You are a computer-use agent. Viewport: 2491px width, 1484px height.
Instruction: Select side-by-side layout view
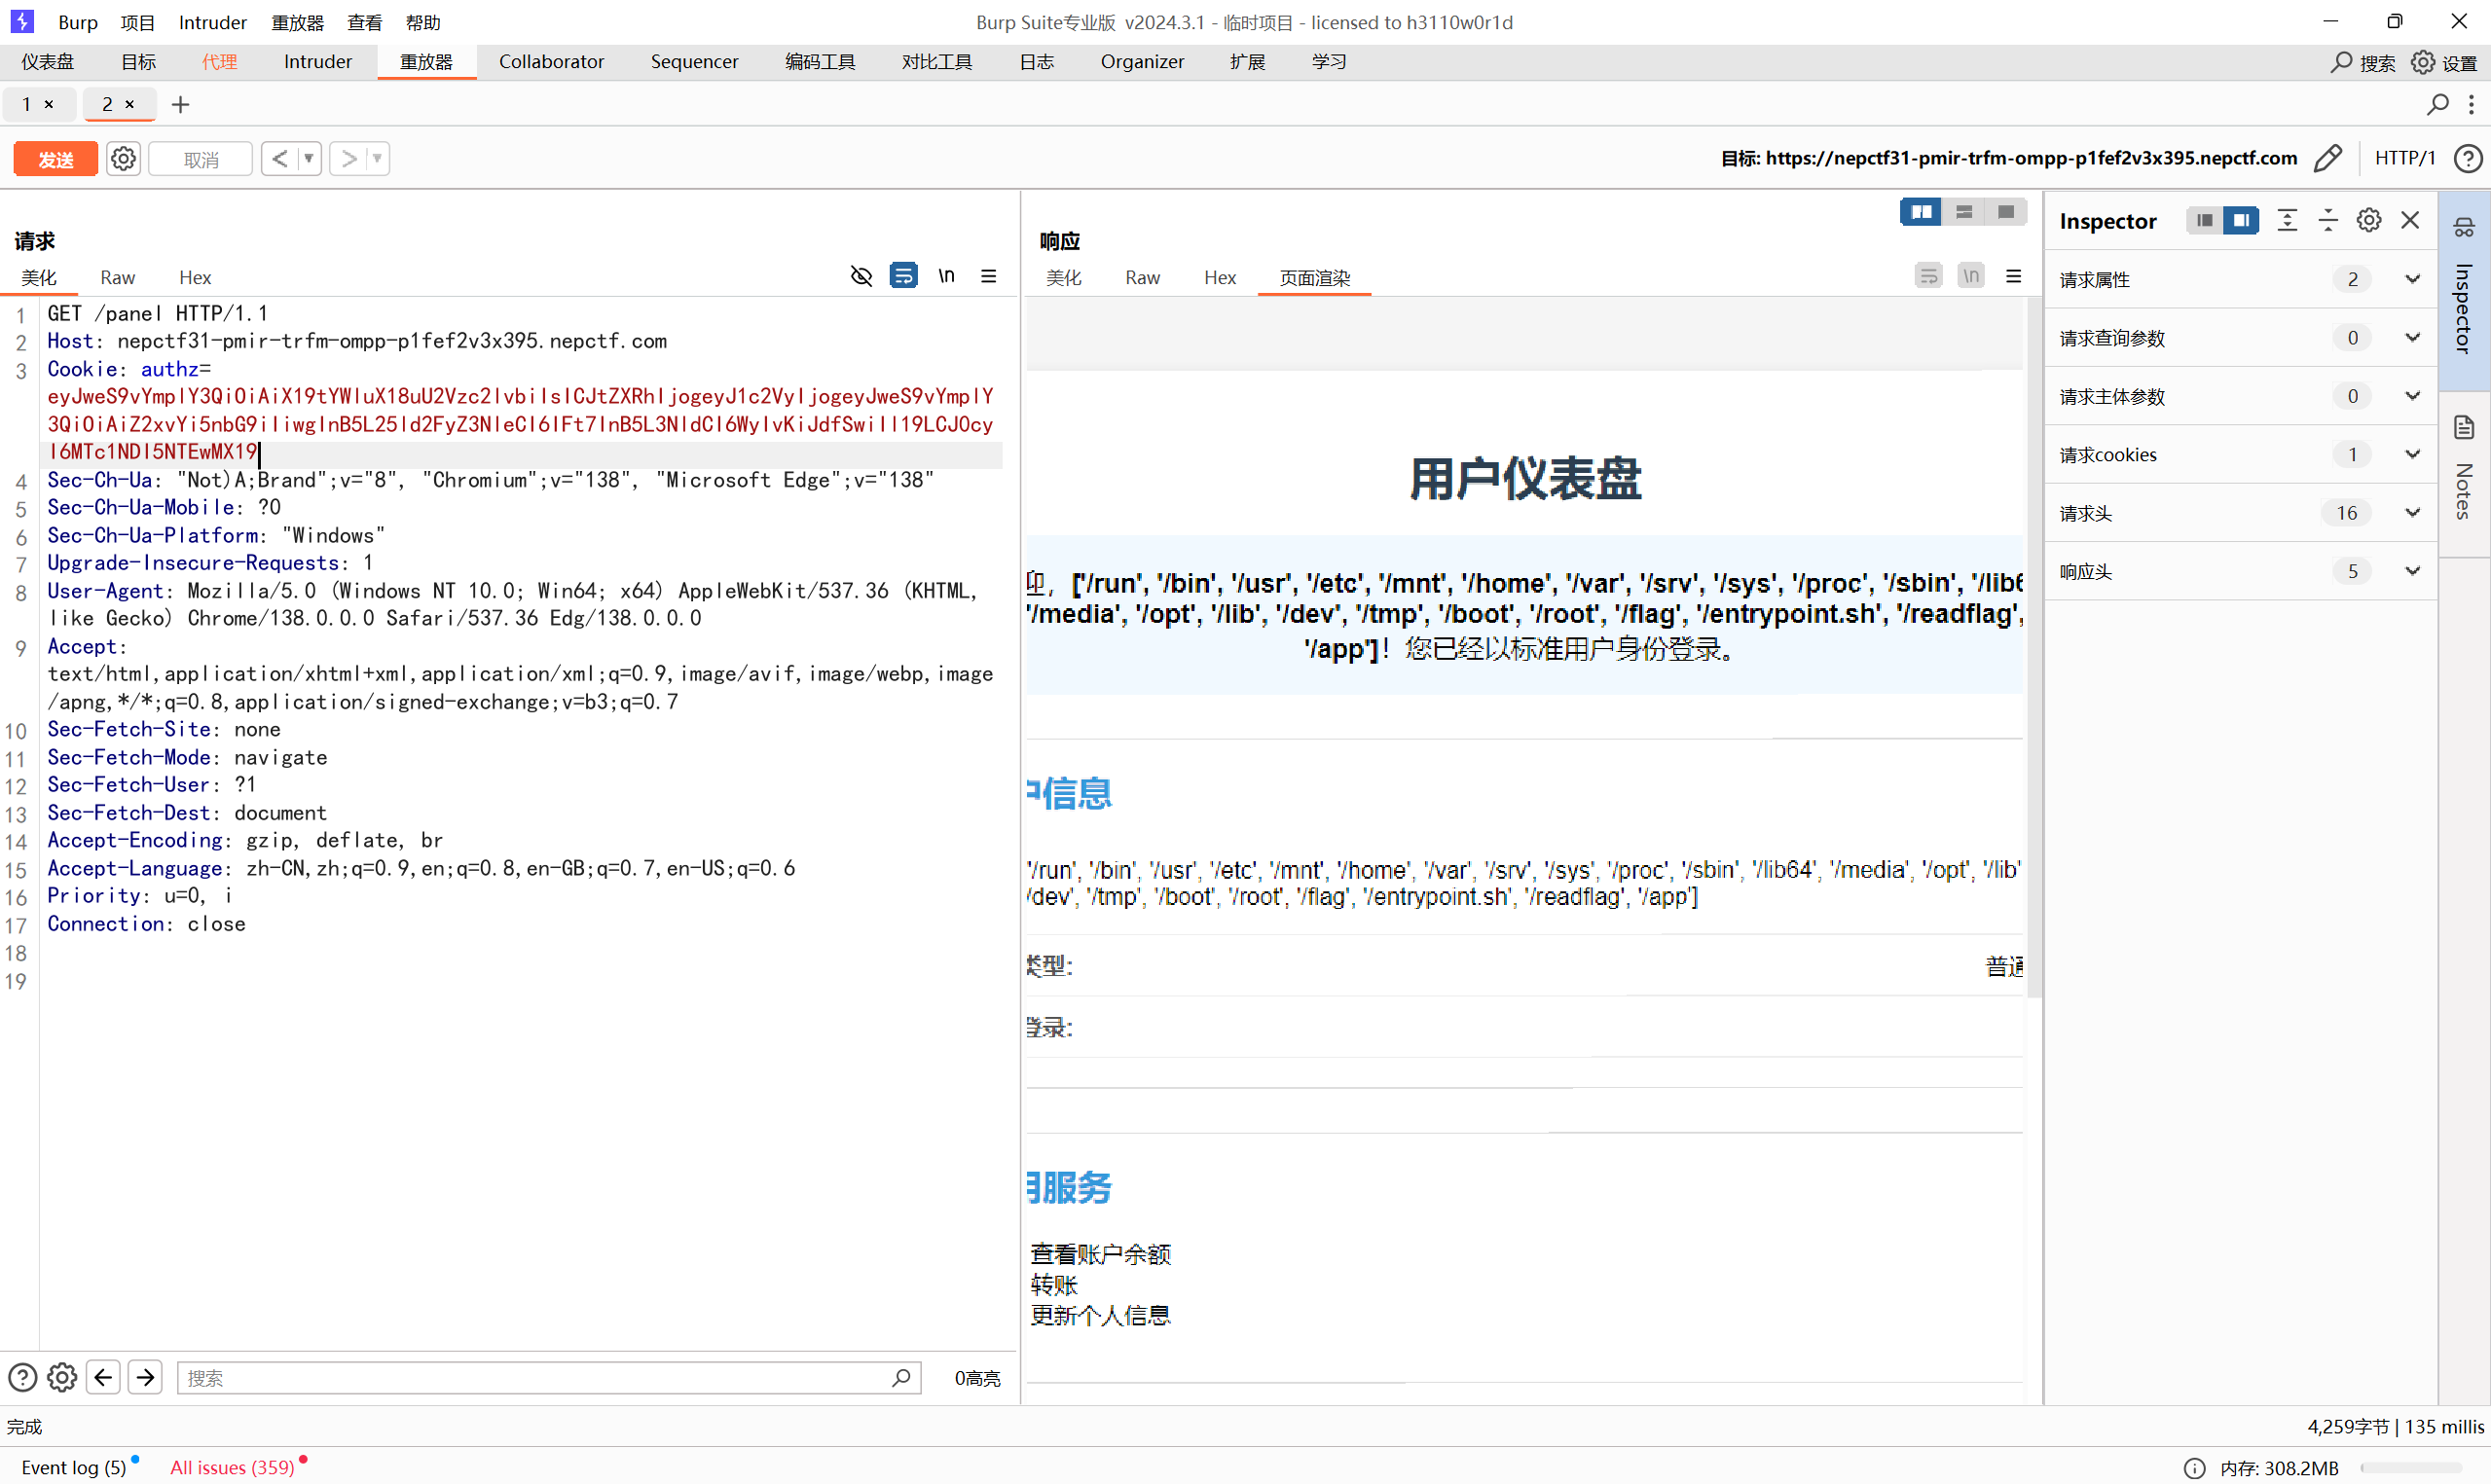1921,212
